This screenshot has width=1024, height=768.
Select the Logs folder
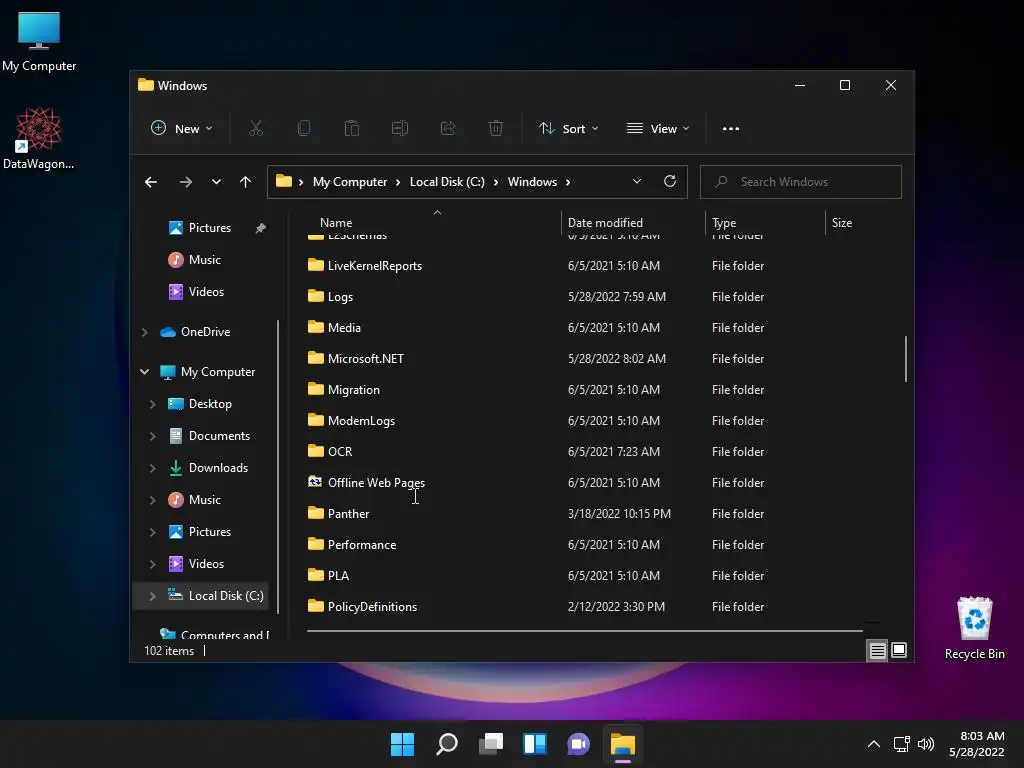[340, 296]
